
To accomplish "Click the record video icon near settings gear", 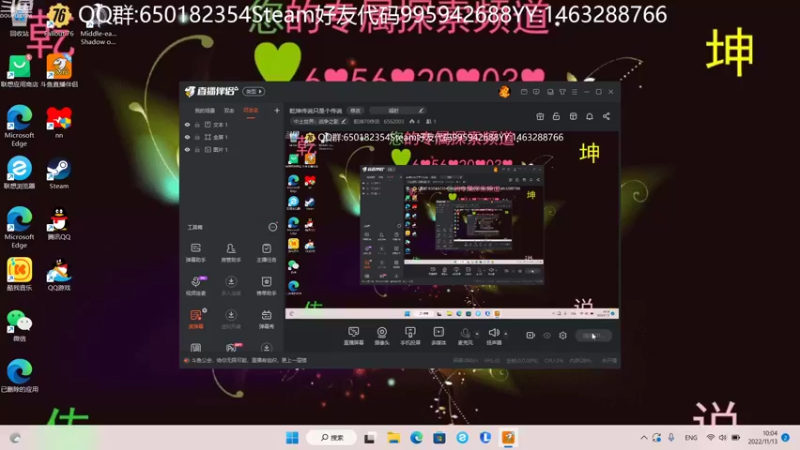I will point(531,335).
